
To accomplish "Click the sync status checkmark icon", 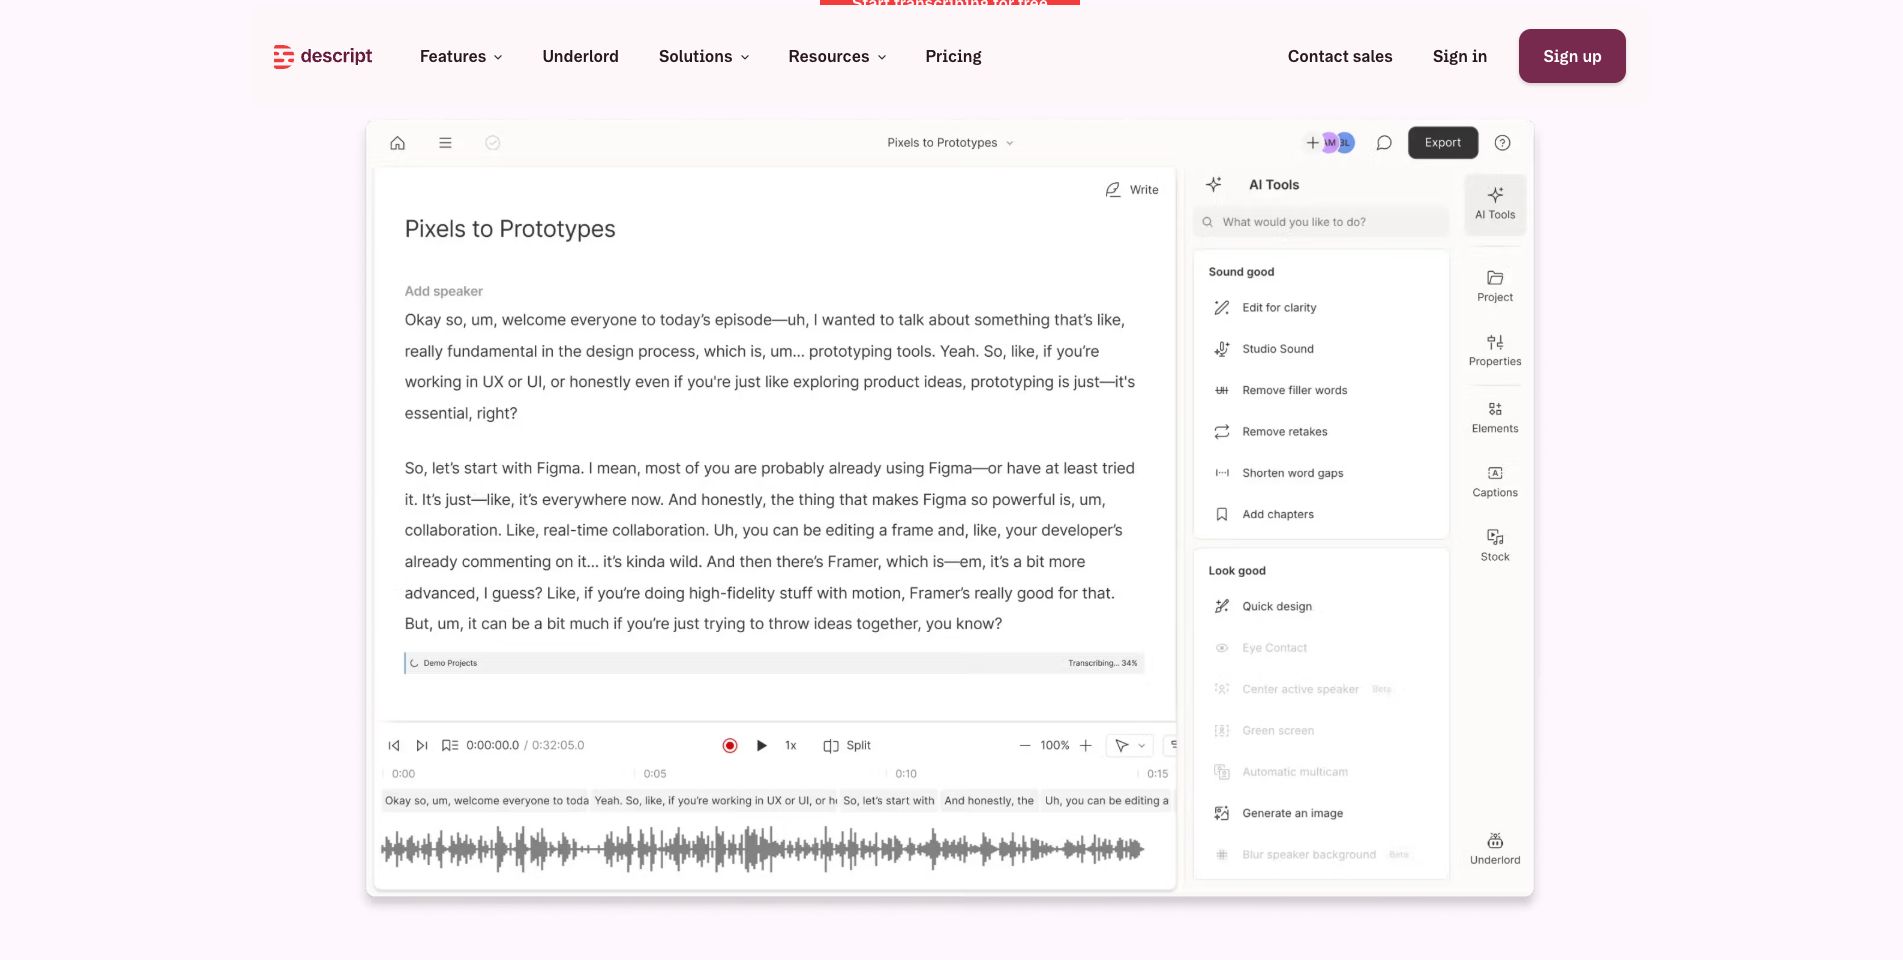I will click(x=492, y=143).
